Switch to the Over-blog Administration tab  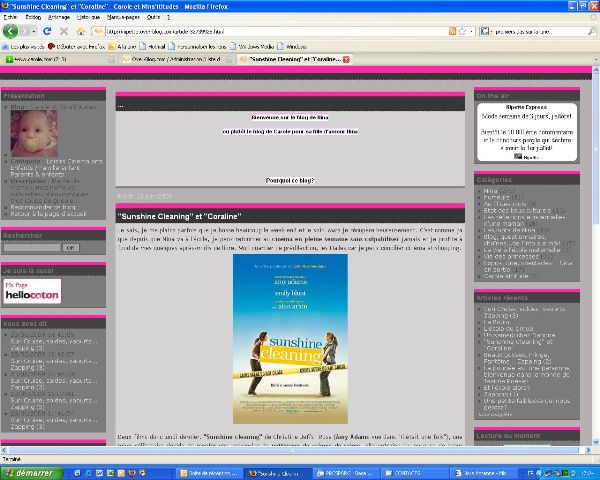[x=176, y=59]
